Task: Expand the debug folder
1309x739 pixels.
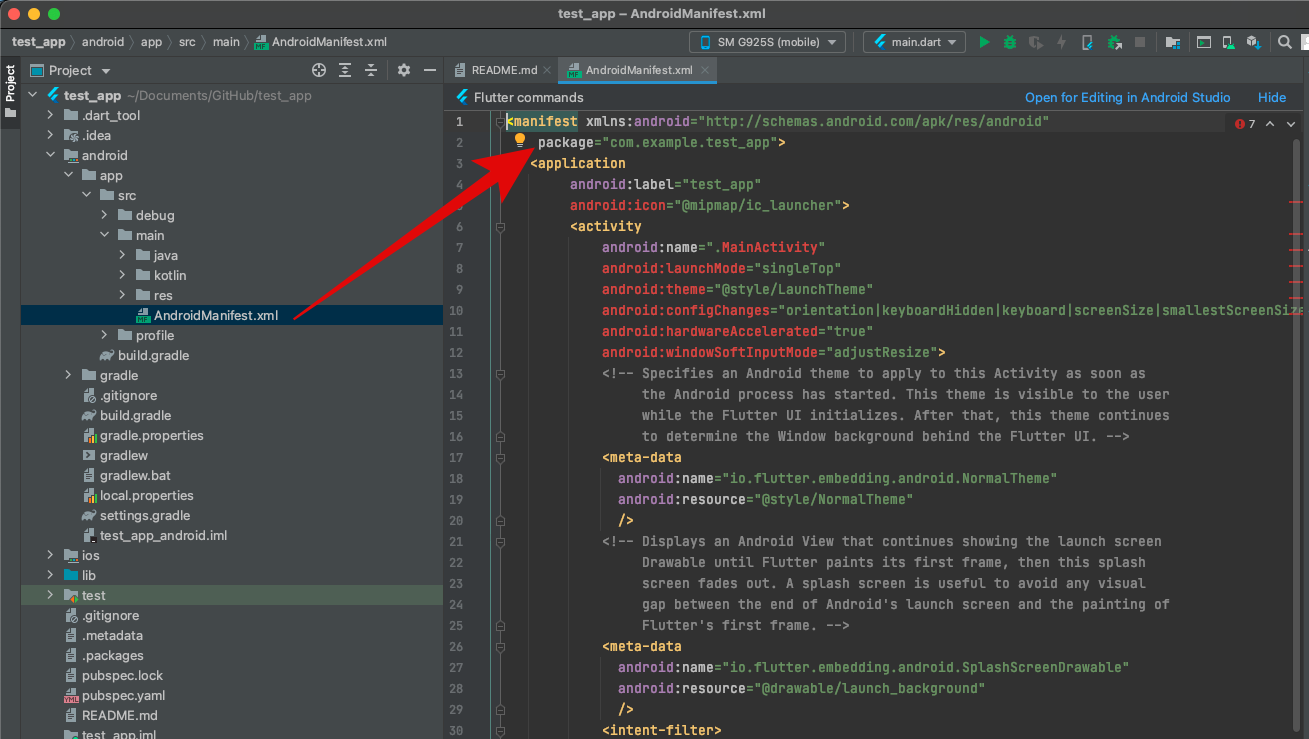Action: point(105,215)
